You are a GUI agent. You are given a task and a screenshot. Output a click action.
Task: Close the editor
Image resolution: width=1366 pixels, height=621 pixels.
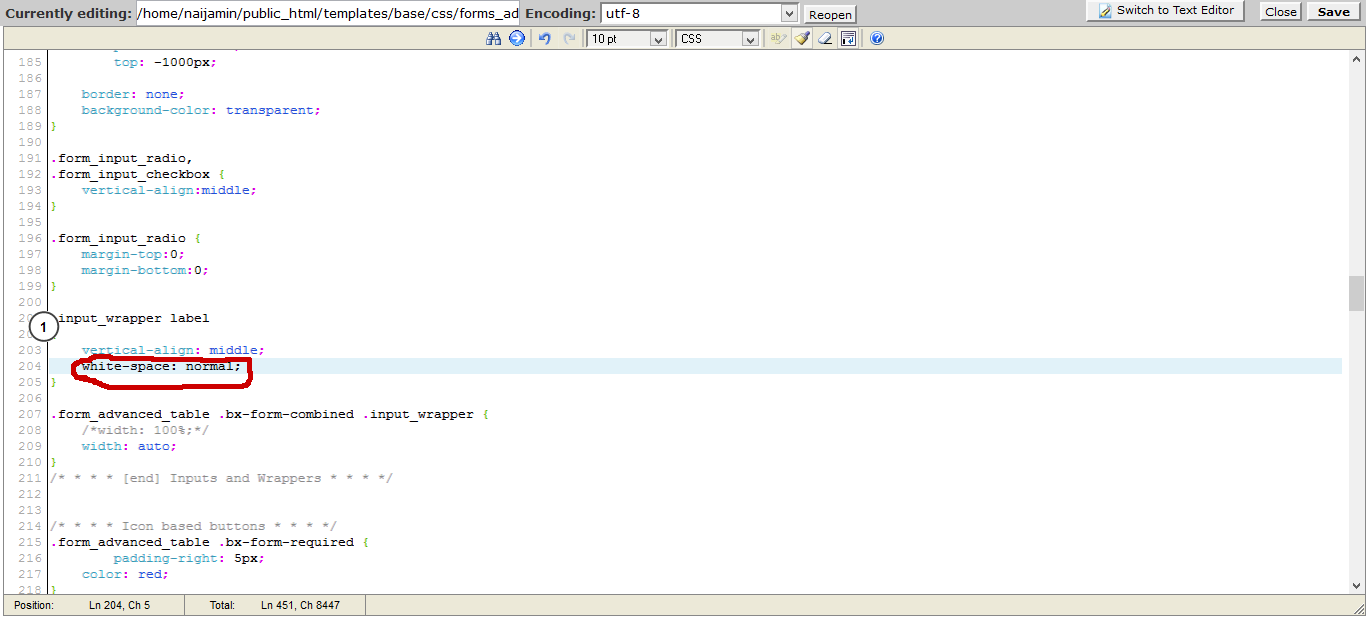(1280, 12)
